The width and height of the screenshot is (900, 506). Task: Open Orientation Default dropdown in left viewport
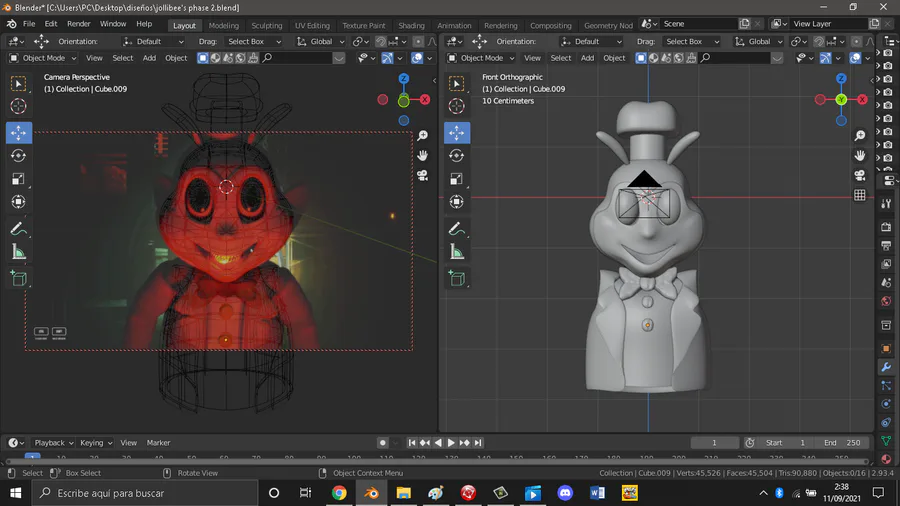point(153,41)
